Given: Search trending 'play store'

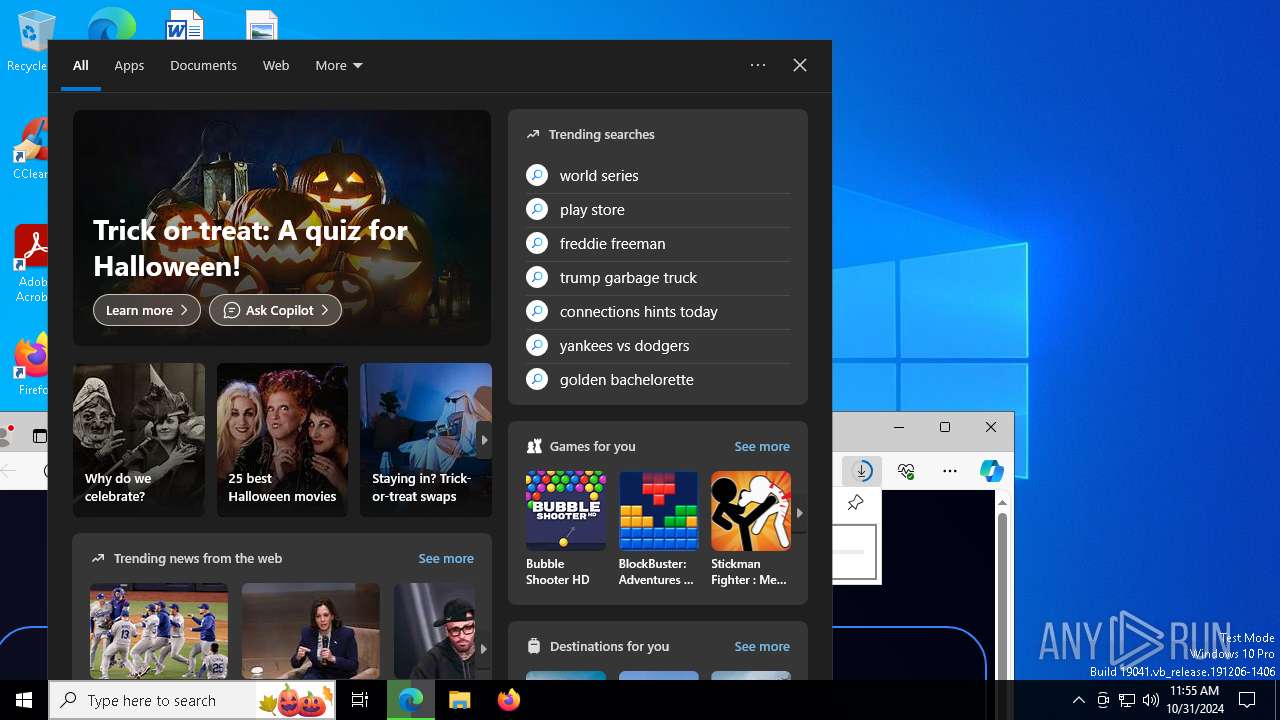Looking at the screenshot, I should click(x=658, y=210).
